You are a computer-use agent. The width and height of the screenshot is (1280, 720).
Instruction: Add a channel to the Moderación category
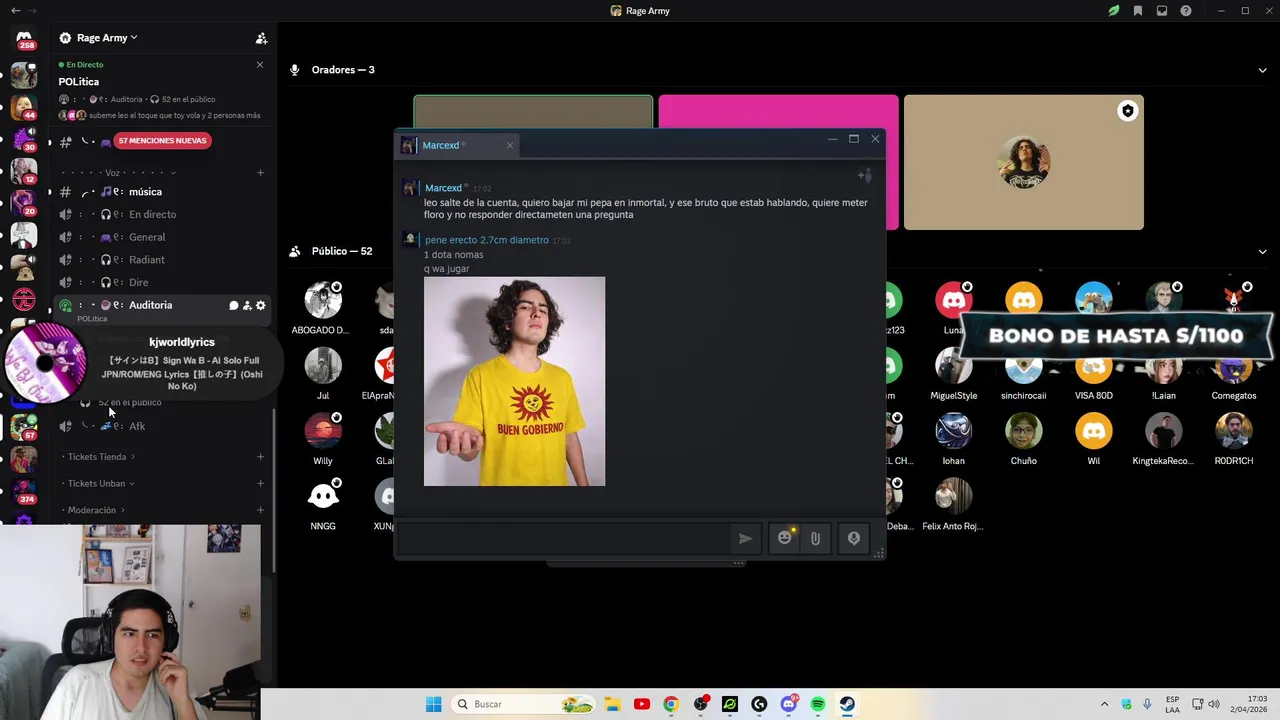click(x=260, y=510)
